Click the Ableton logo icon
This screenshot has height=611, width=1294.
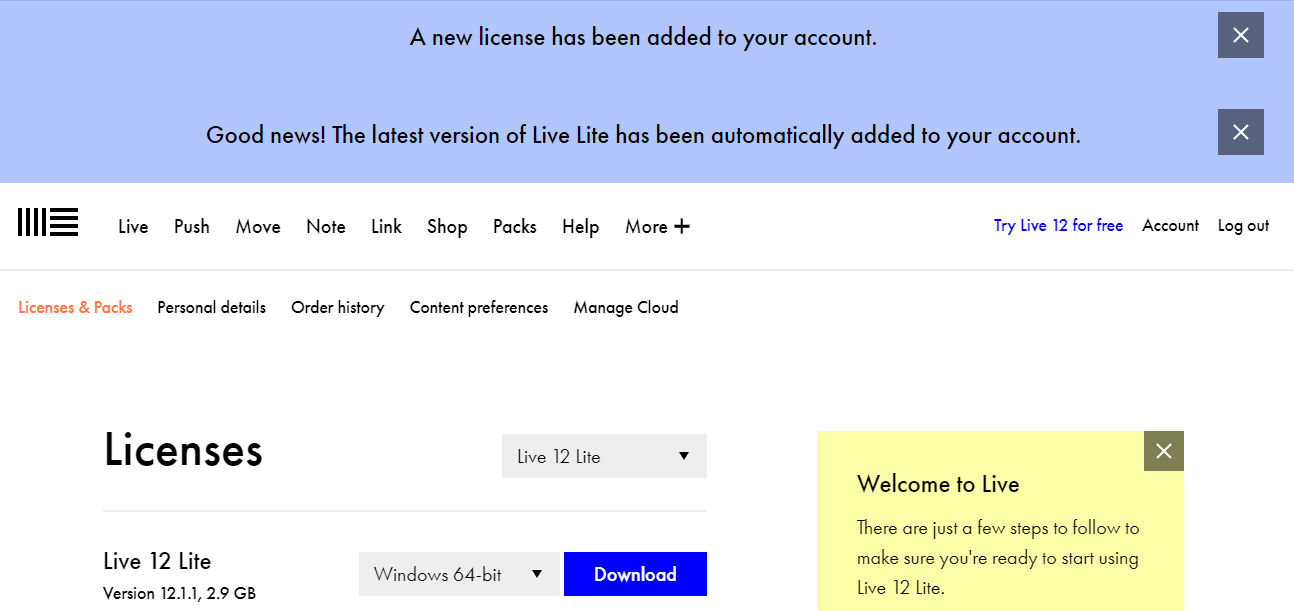coord(48,222)
